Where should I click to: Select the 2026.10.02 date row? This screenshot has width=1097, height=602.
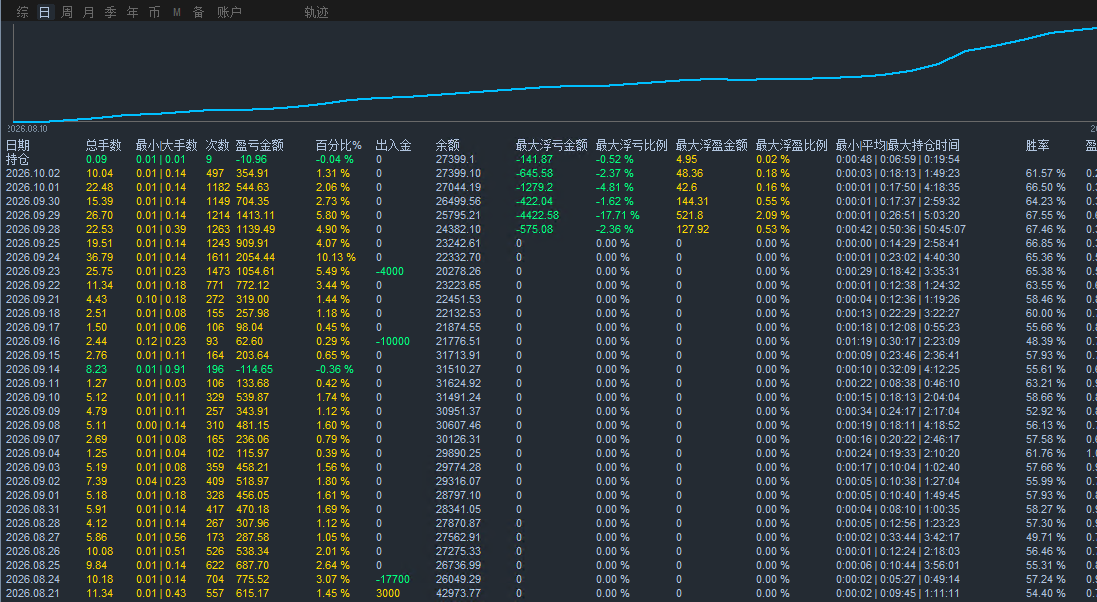click(x=33, y=174)
